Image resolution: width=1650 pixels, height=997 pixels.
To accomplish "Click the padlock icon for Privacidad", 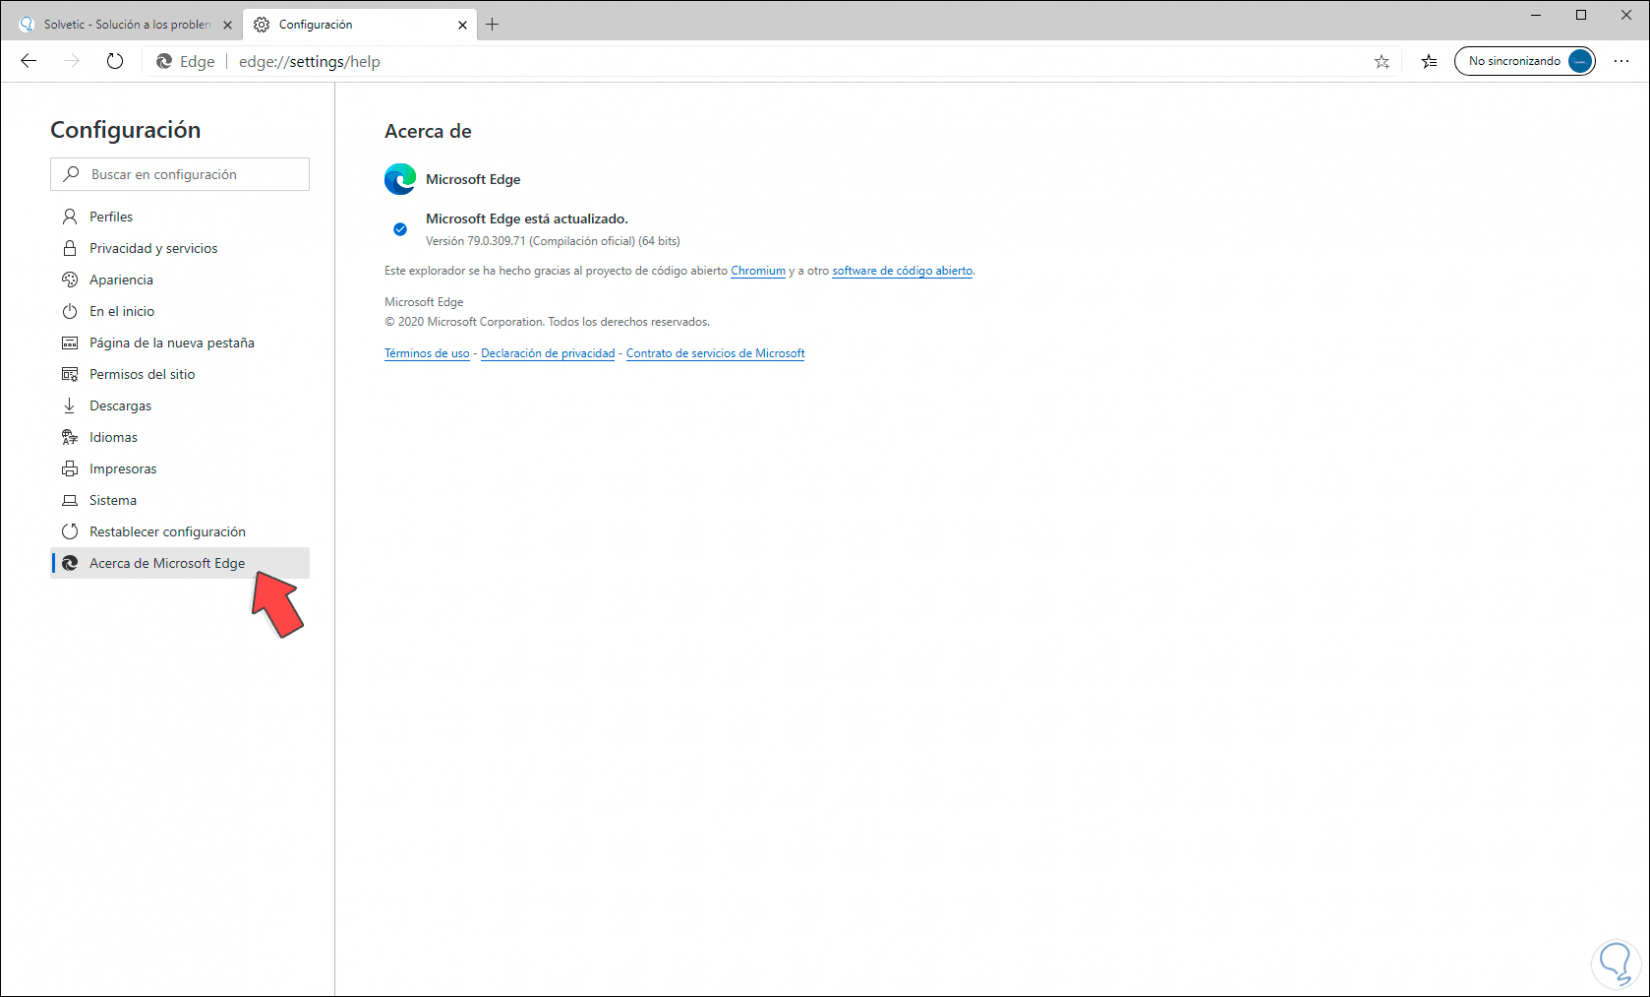I will tap(70, 248).
